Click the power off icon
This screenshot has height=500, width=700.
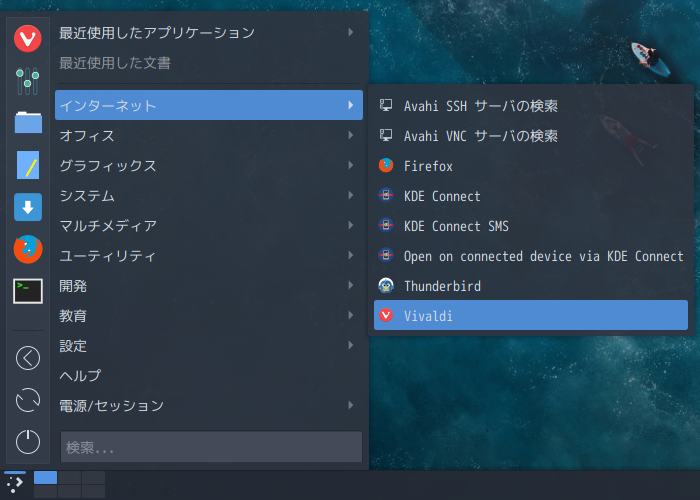[x=28, y=442]
